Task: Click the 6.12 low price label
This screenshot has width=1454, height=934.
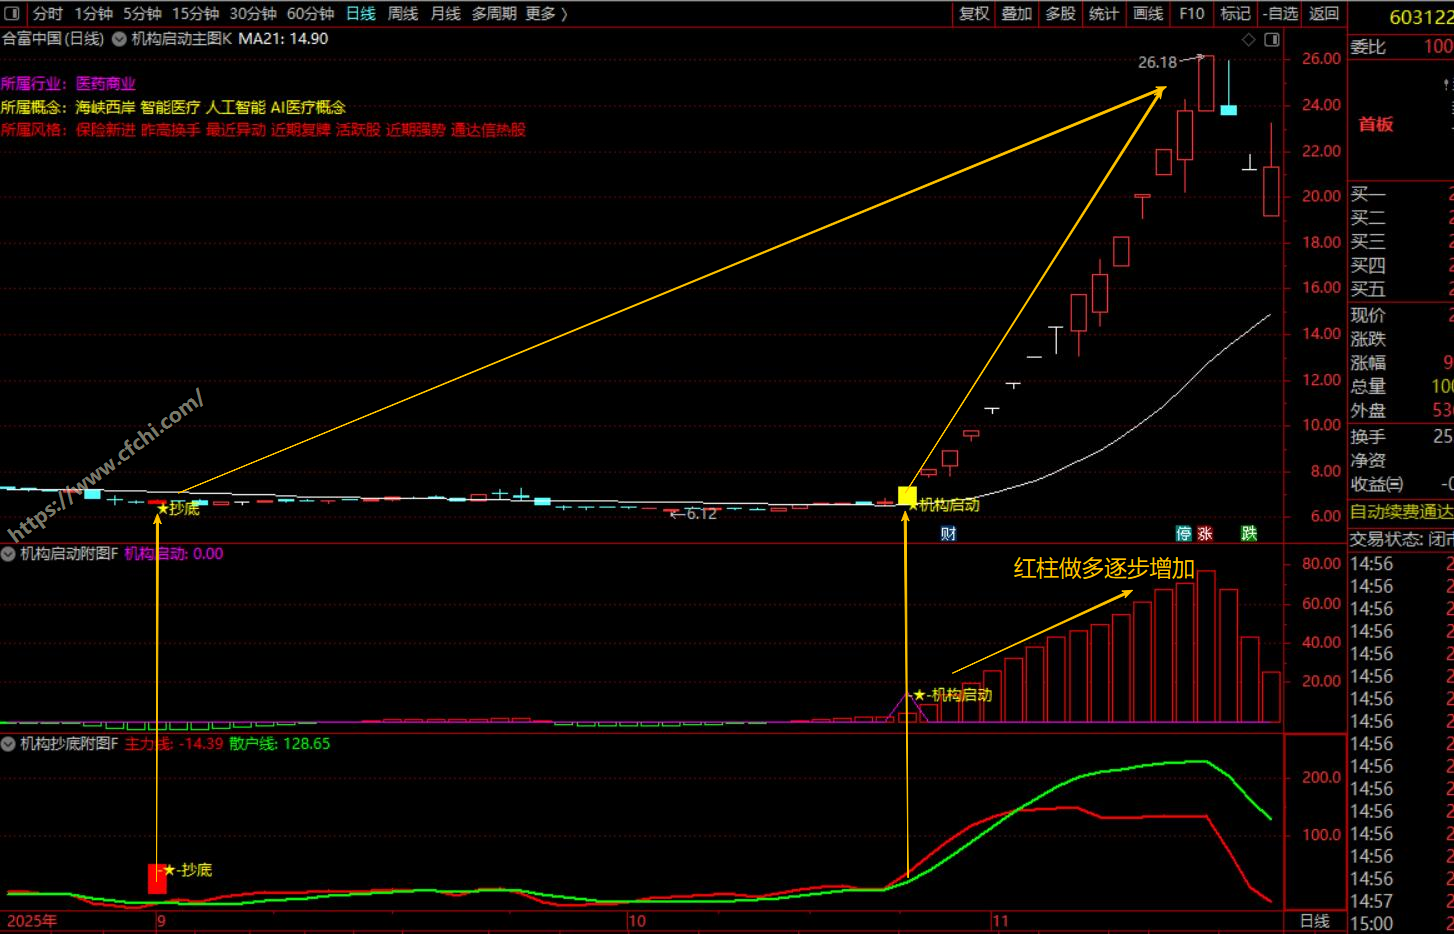Action: (701, 514)
